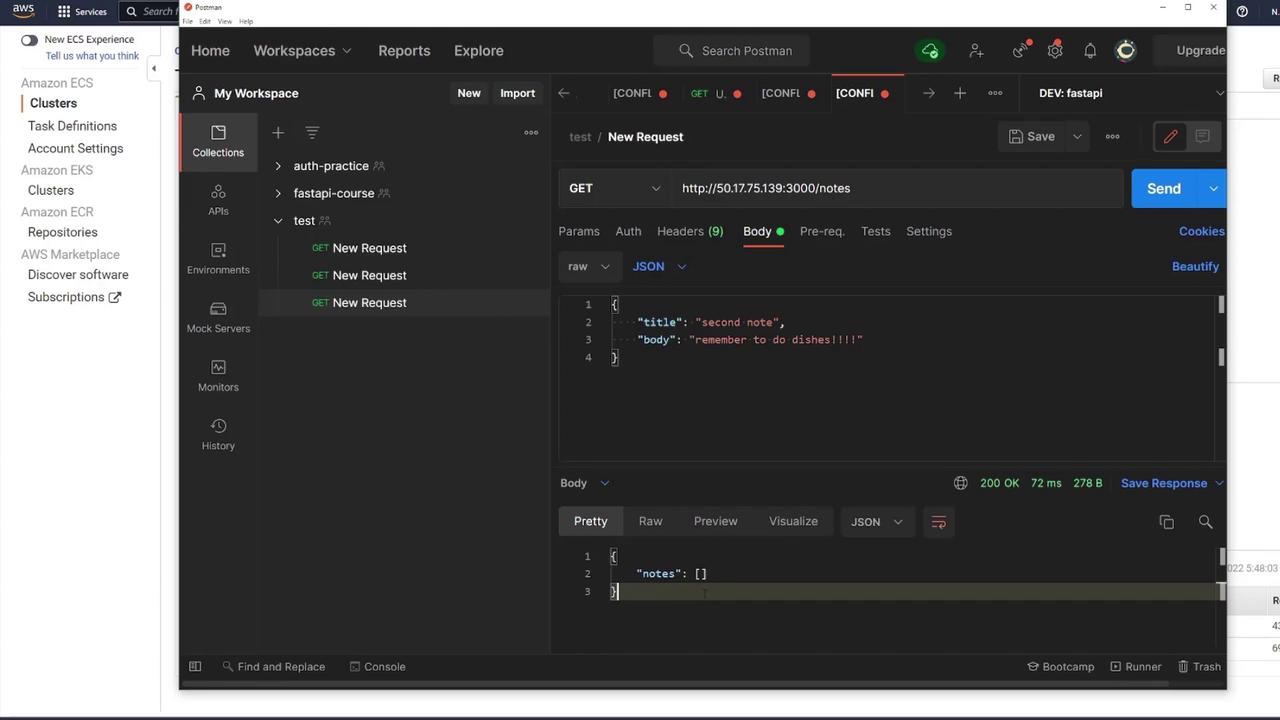Click the request URL input field
The height and width of the screenshot is (720, 1280).
[895, 188]
